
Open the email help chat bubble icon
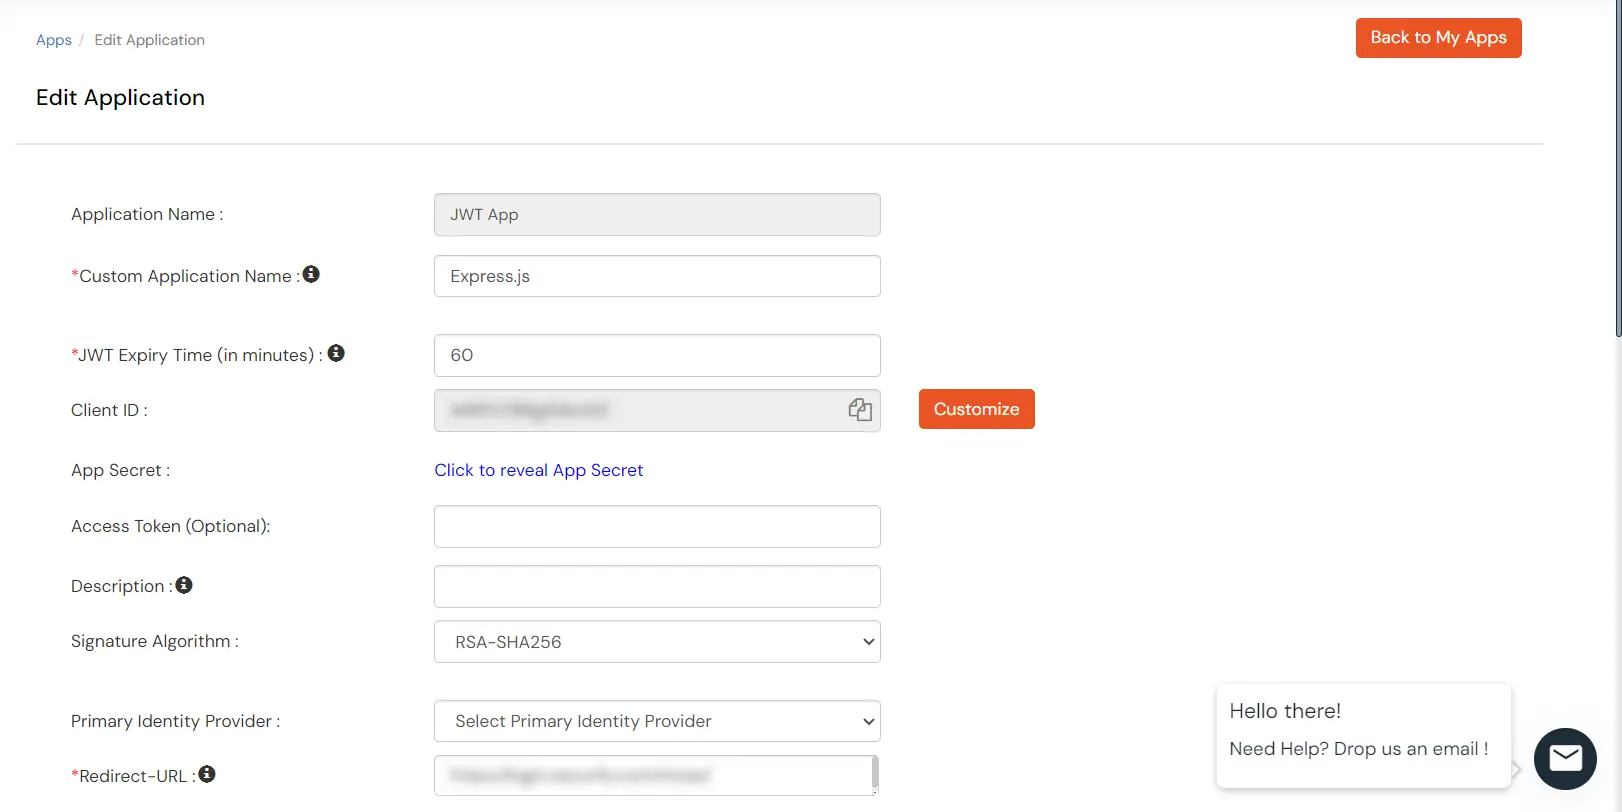click(1565, 759)
